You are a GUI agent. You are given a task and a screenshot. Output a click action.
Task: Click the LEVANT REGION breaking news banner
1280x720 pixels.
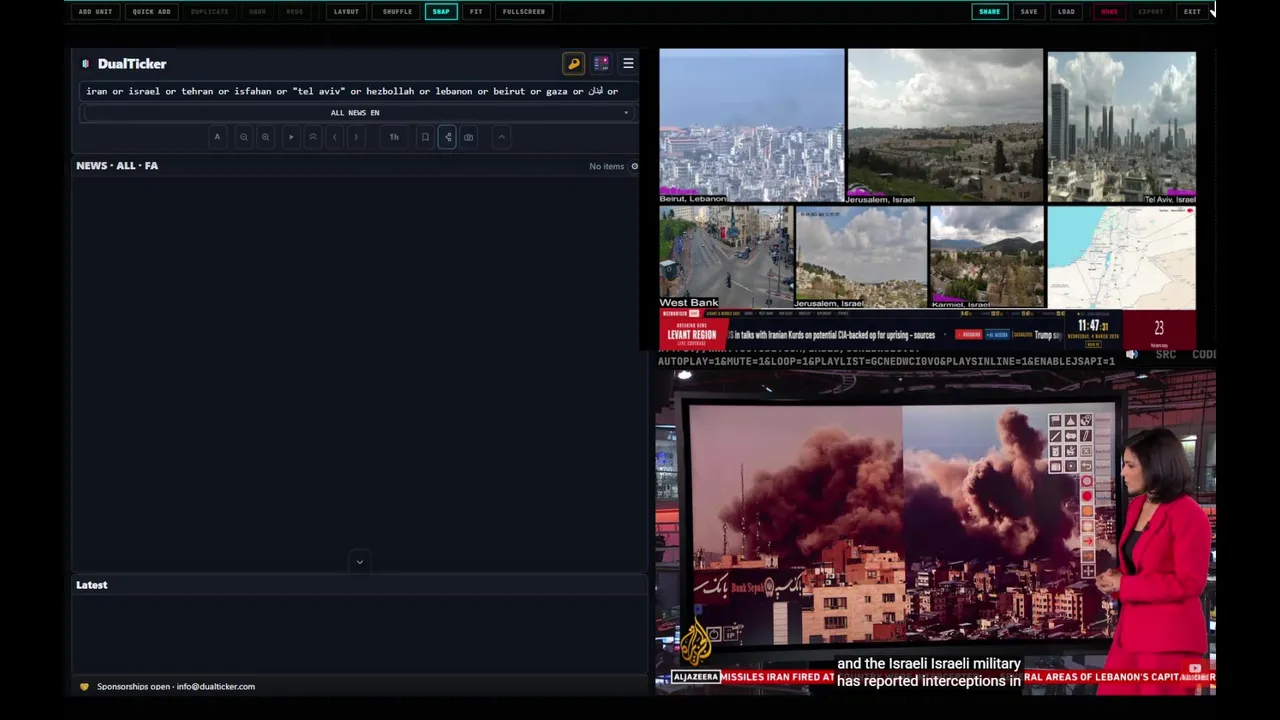click(x=692, y=333)
